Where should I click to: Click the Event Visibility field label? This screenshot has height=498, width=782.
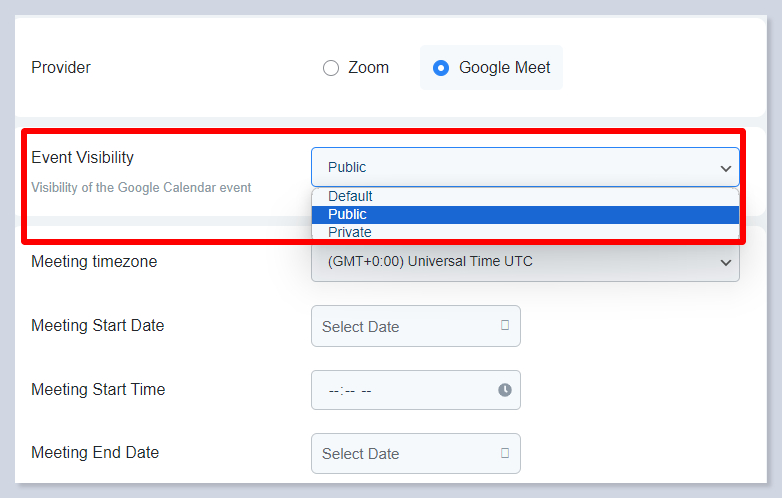point(82,157)
